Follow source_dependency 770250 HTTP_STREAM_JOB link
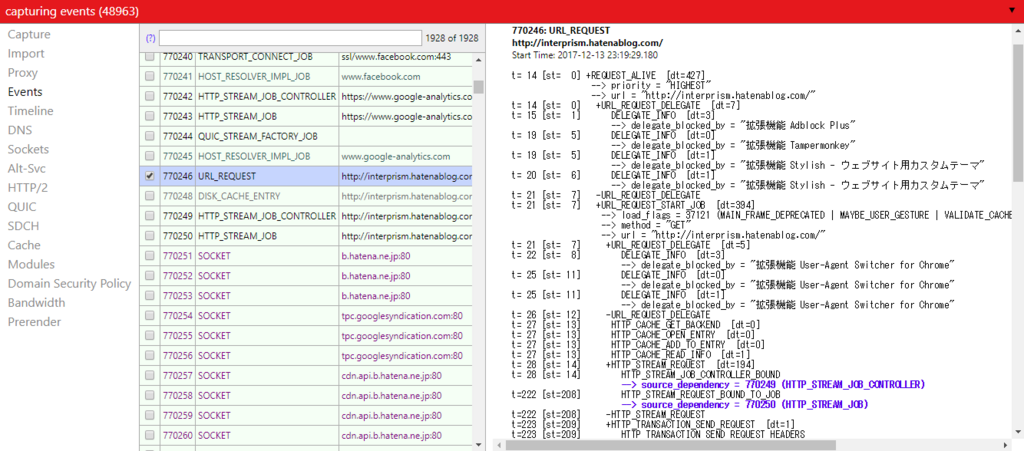Viewport: 1024px width, 451px height. (744, 405)
